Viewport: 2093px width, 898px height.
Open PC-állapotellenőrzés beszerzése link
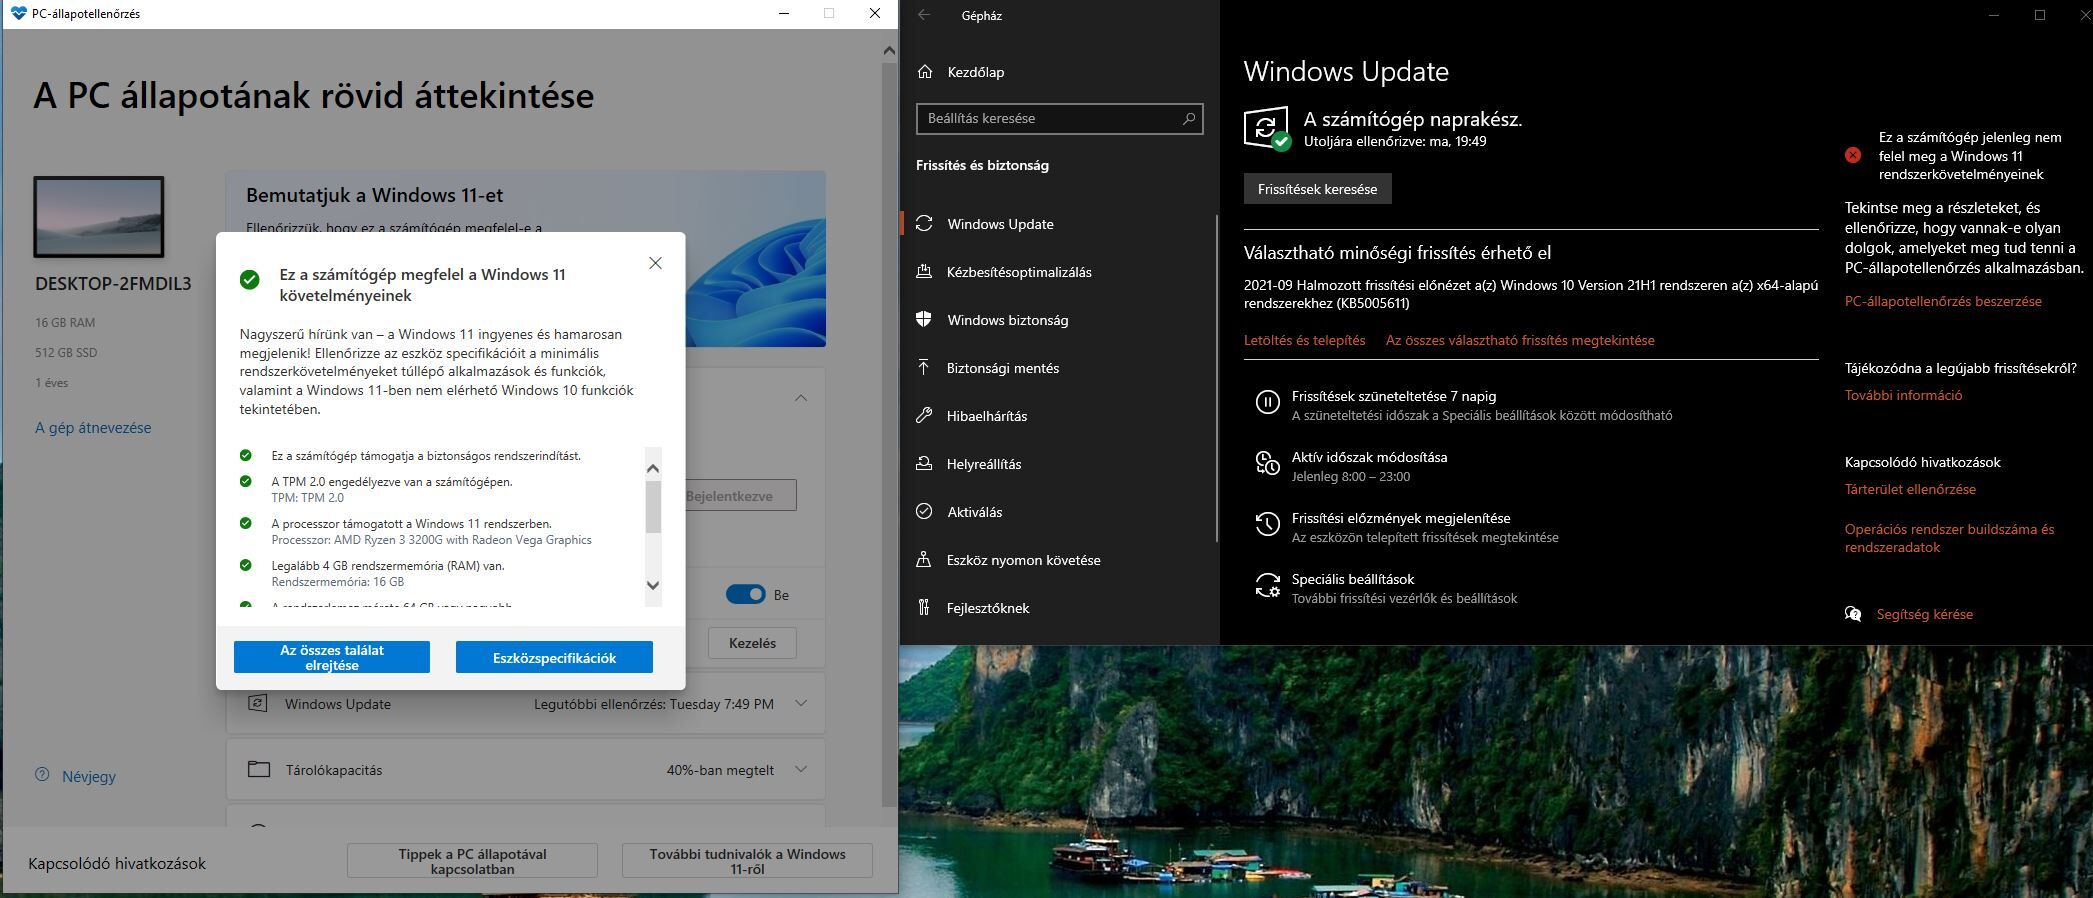[x=1943, y=301]
